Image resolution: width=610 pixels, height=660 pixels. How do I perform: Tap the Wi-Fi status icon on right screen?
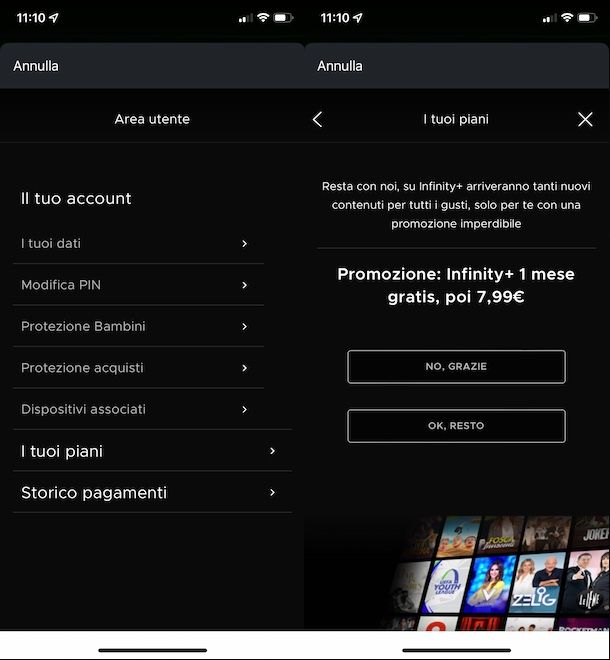pyautogui.click(x=567, y=18)
